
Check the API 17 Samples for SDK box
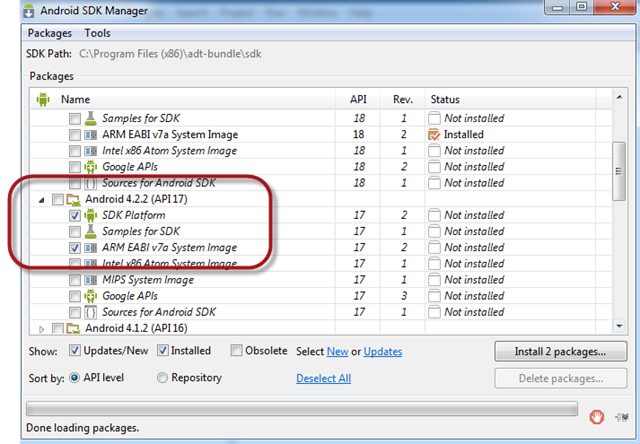(x=75, y=232)
